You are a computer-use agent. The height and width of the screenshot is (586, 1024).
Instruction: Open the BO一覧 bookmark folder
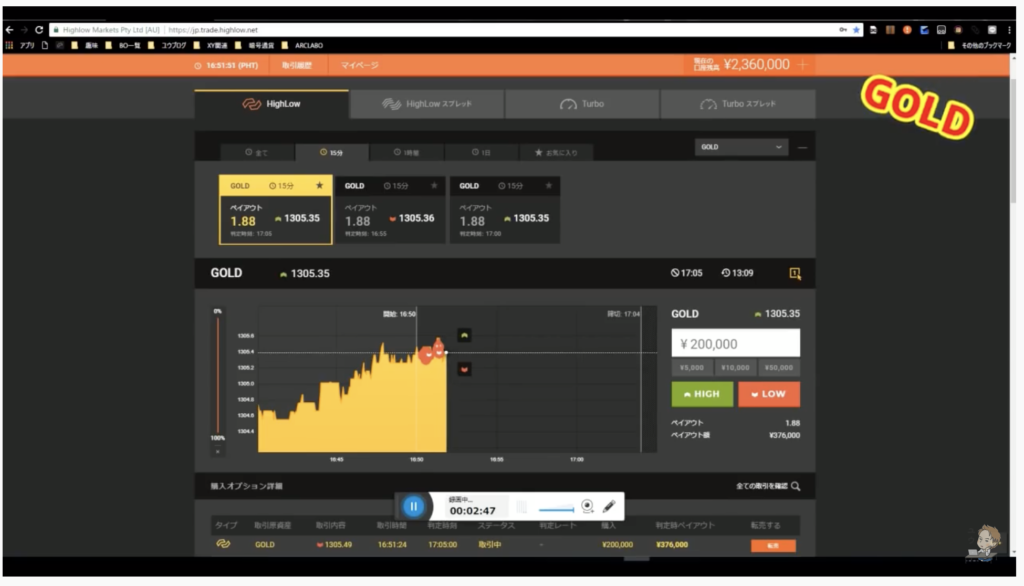[x=123, y=46]
